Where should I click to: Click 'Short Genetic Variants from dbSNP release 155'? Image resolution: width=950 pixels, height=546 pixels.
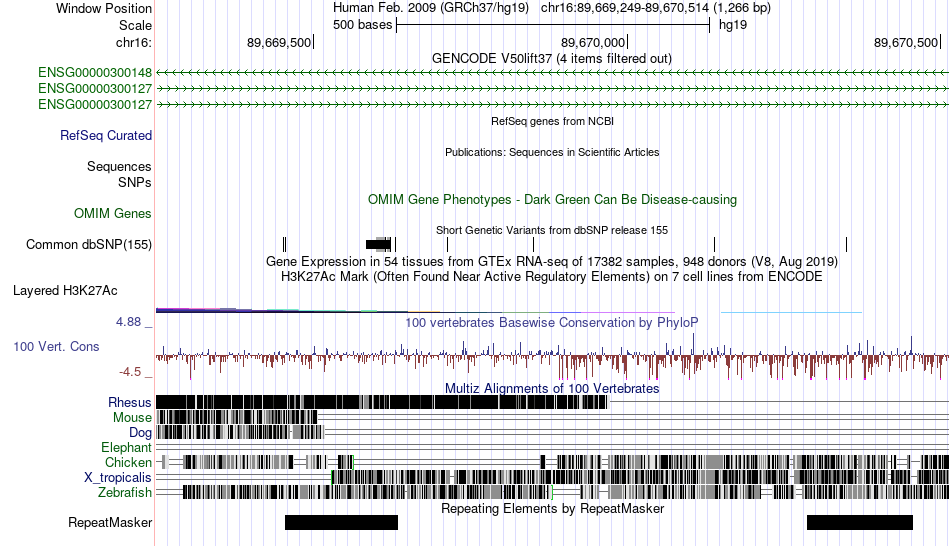coord(552,230)
